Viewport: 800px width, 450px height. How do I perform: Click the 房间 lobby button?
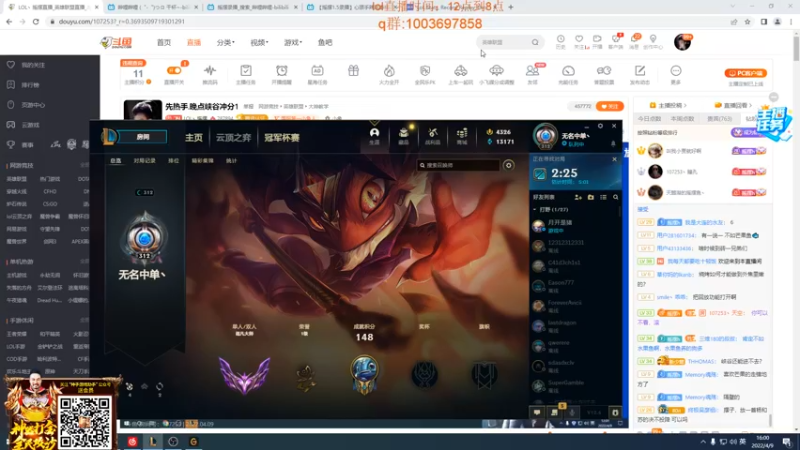143,137
